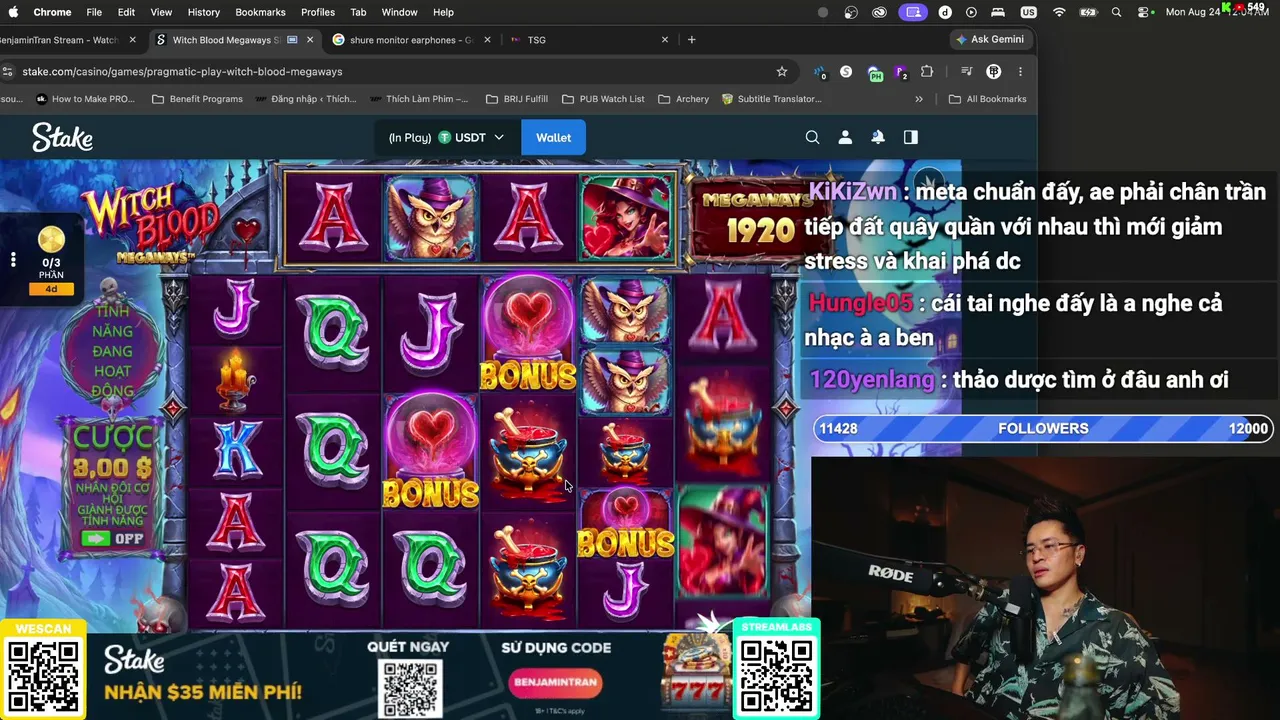
Task: Open the How to Make PRO bookmark
Action: click(85, 99)
